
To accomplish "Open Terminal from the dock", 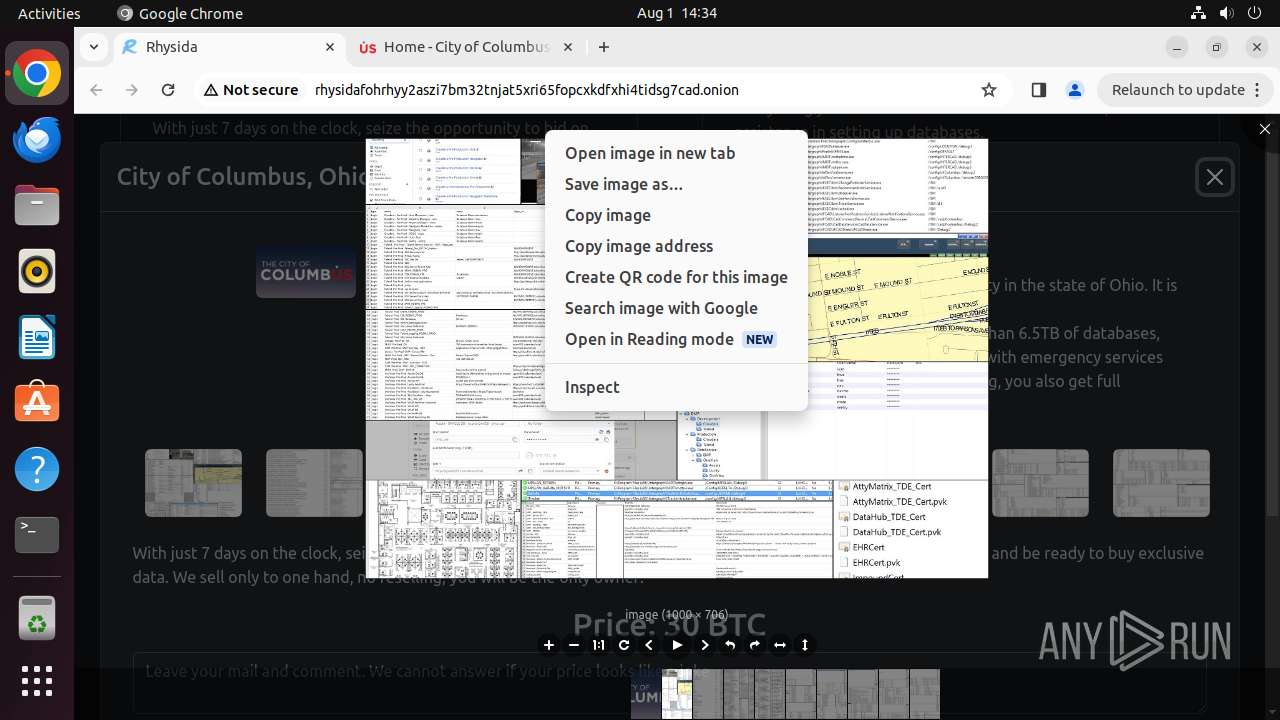I will [37, 536].
